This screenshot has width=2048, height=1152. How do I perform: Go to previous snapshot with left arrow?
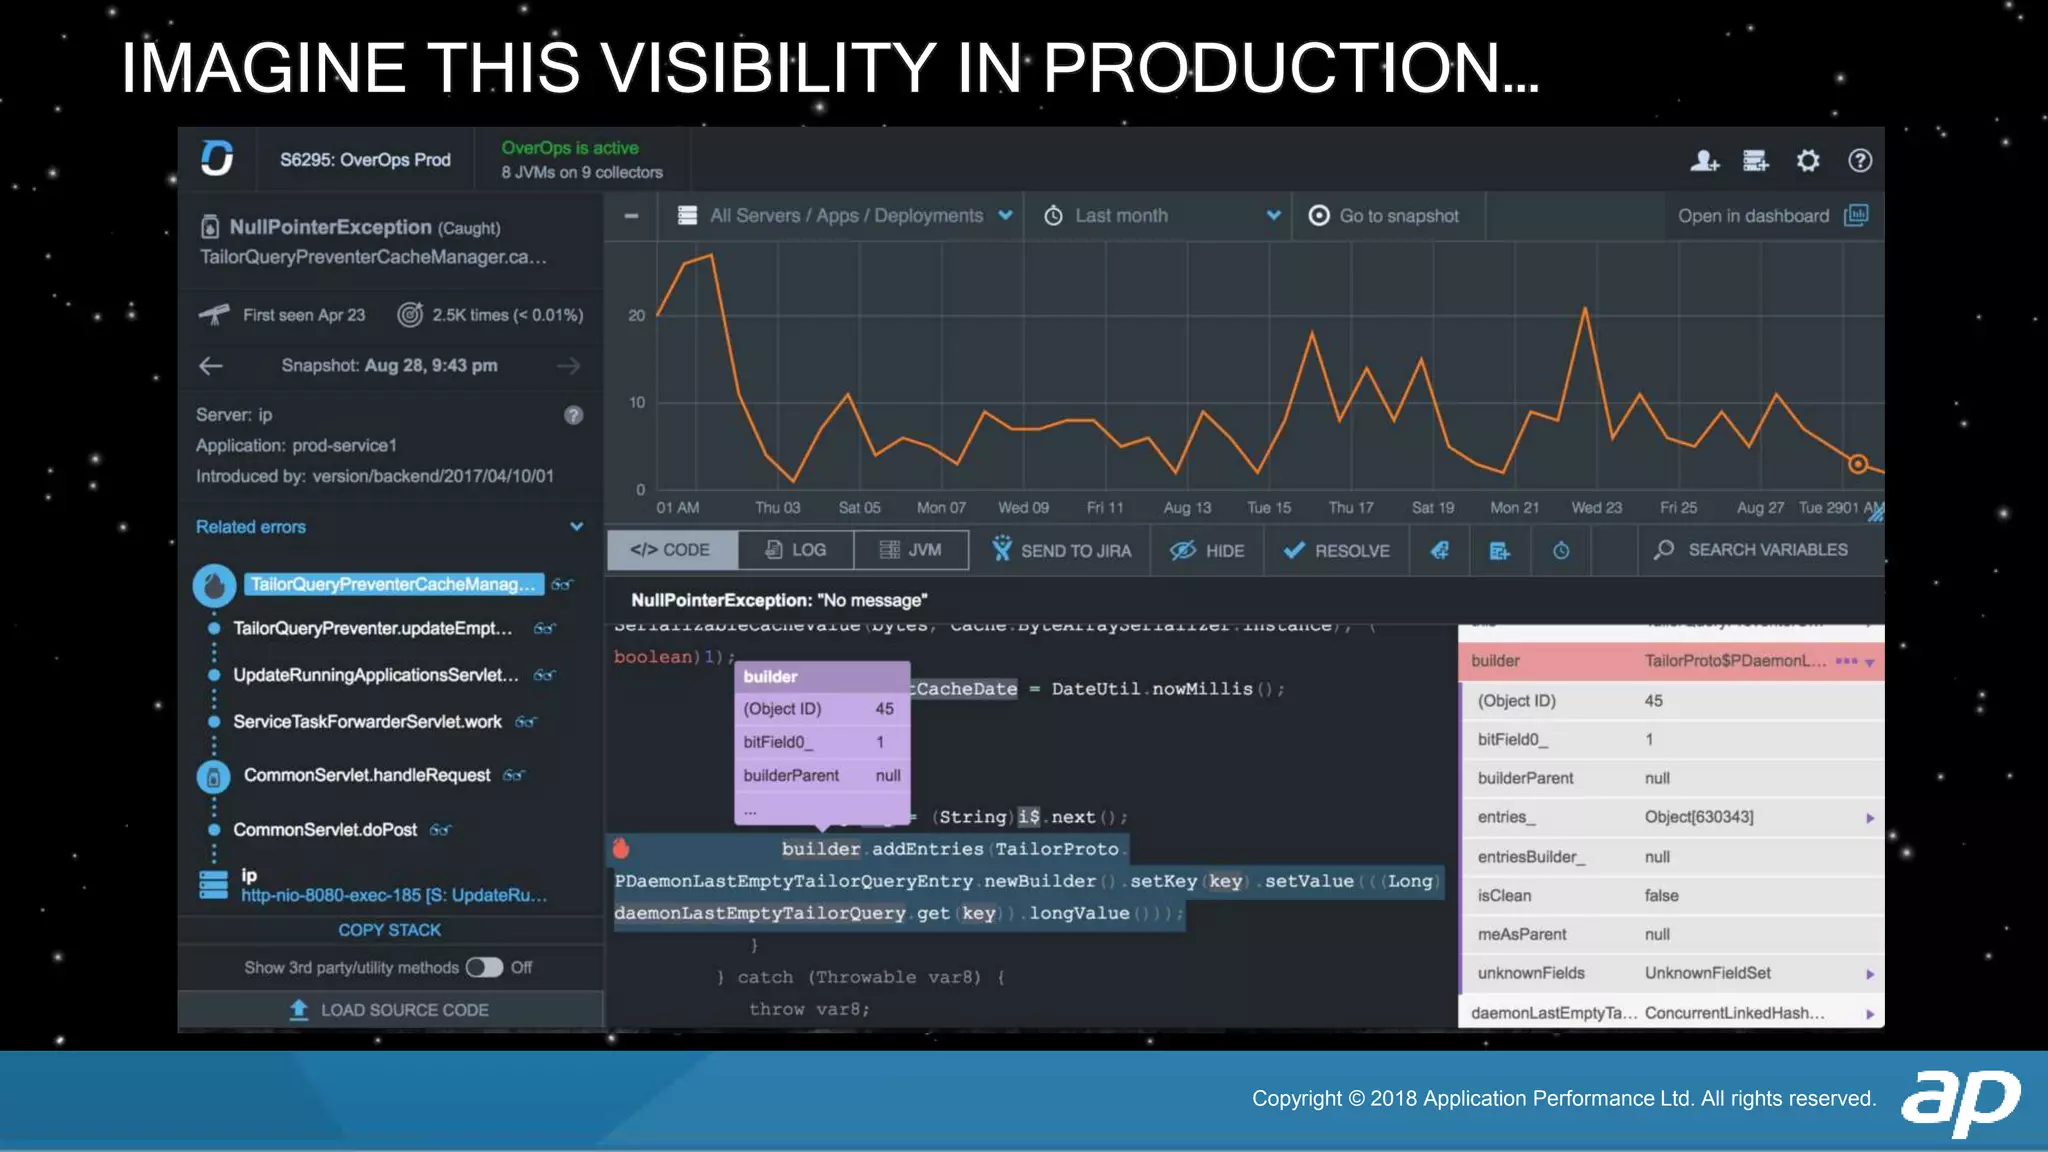(211, 366)
